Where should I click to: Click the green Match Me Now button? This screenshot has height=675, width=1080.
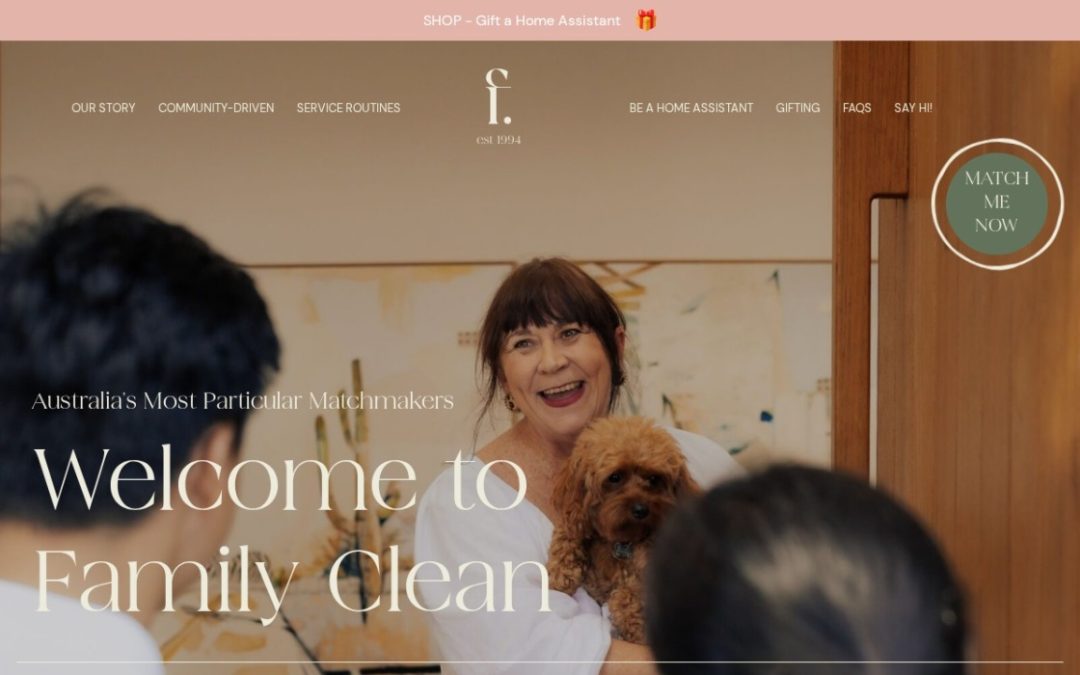coord(997,203)
